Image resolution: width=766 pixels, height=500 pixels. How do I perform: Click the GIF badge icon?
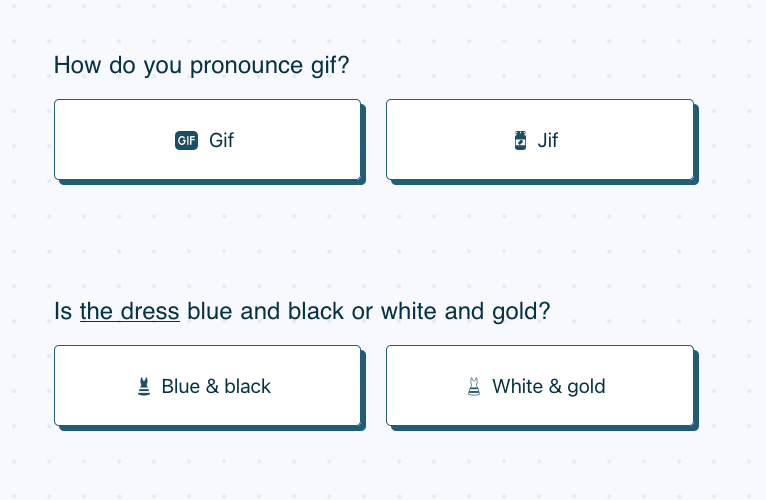(x=187, y=140)
